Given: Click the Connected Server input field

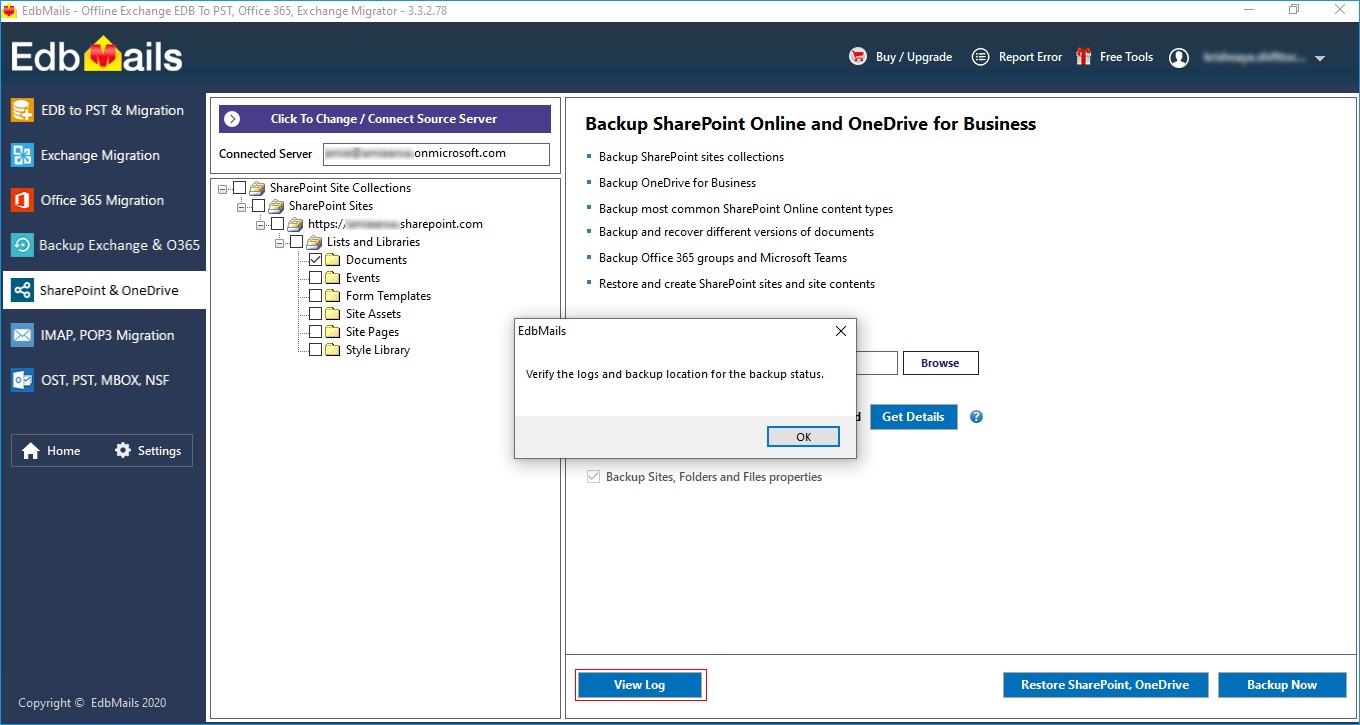Looking at the screenshot, I should coord(436,154).
